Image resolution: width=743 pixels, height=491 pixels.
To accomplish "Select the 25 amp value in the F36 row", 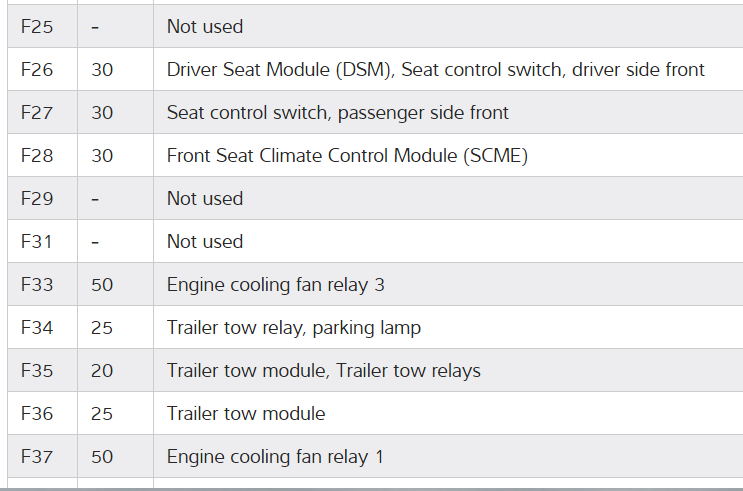I will [x=102, y=414].
